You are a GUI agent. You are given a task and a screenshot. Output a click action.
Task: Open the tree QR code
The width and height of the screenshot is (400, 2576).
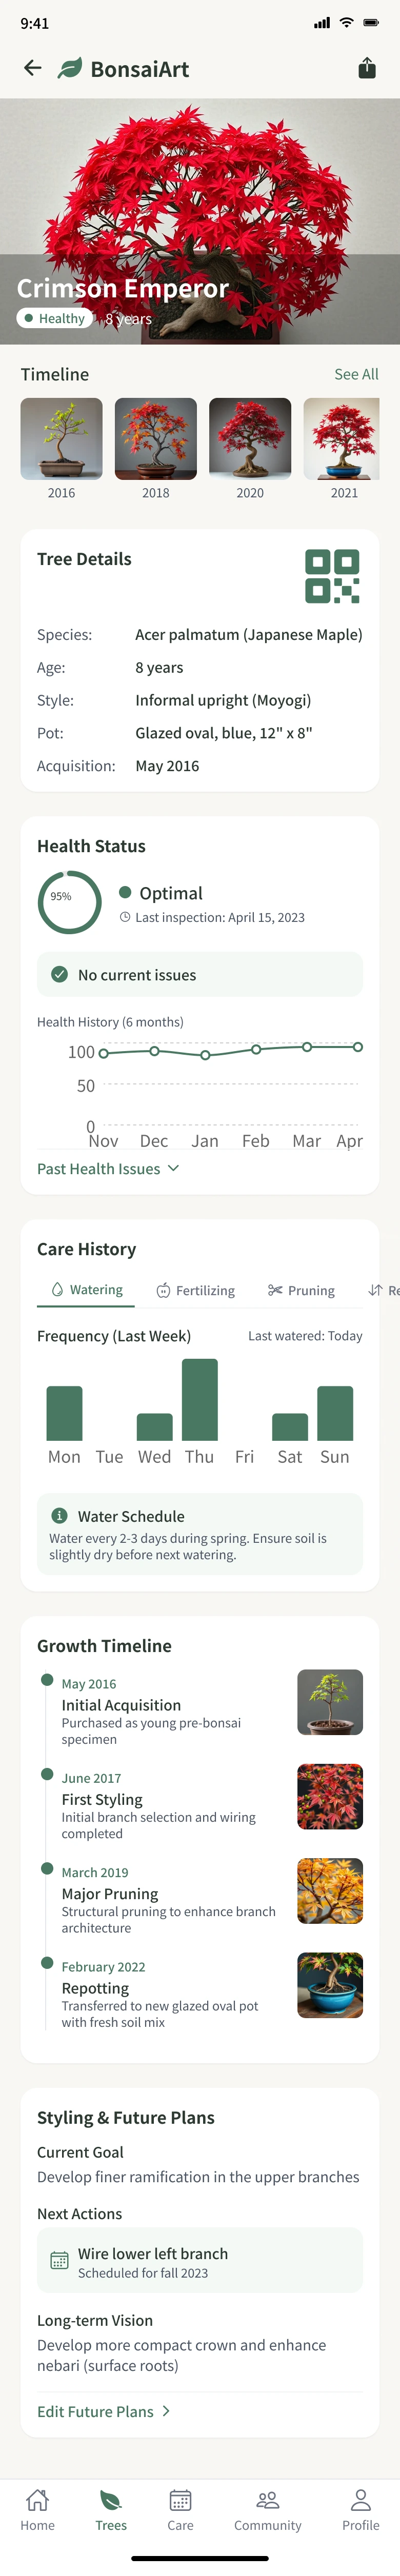(x=332, y=576)
